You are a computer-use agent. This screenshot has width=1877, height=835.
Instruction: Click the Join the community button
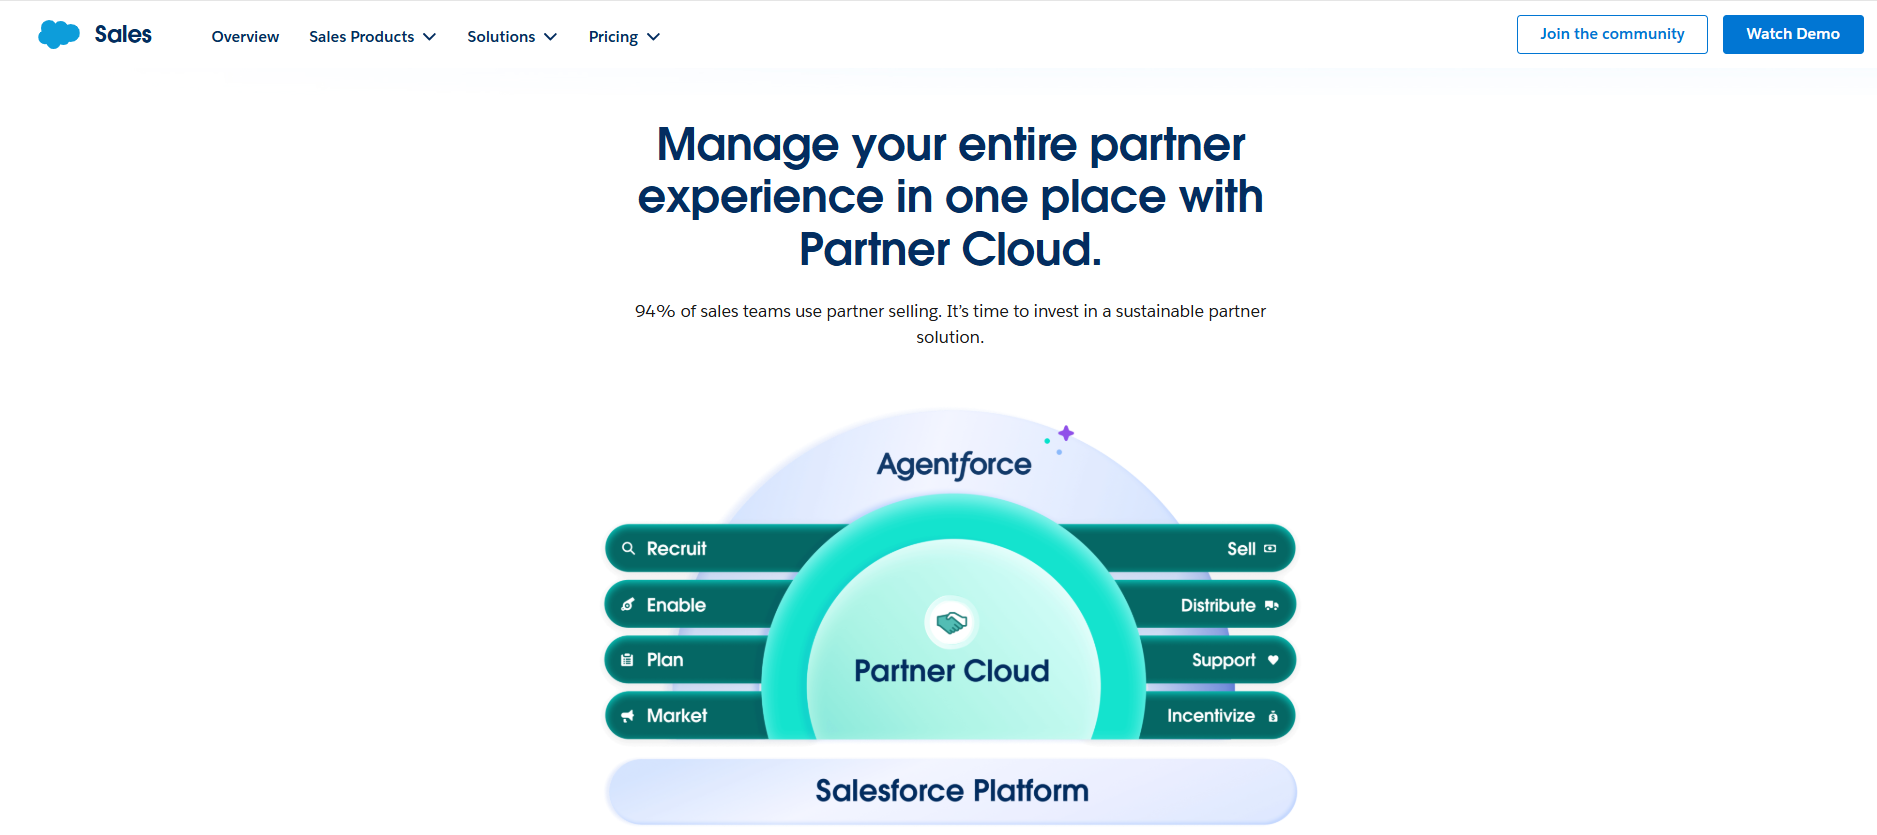(1612, 34)
